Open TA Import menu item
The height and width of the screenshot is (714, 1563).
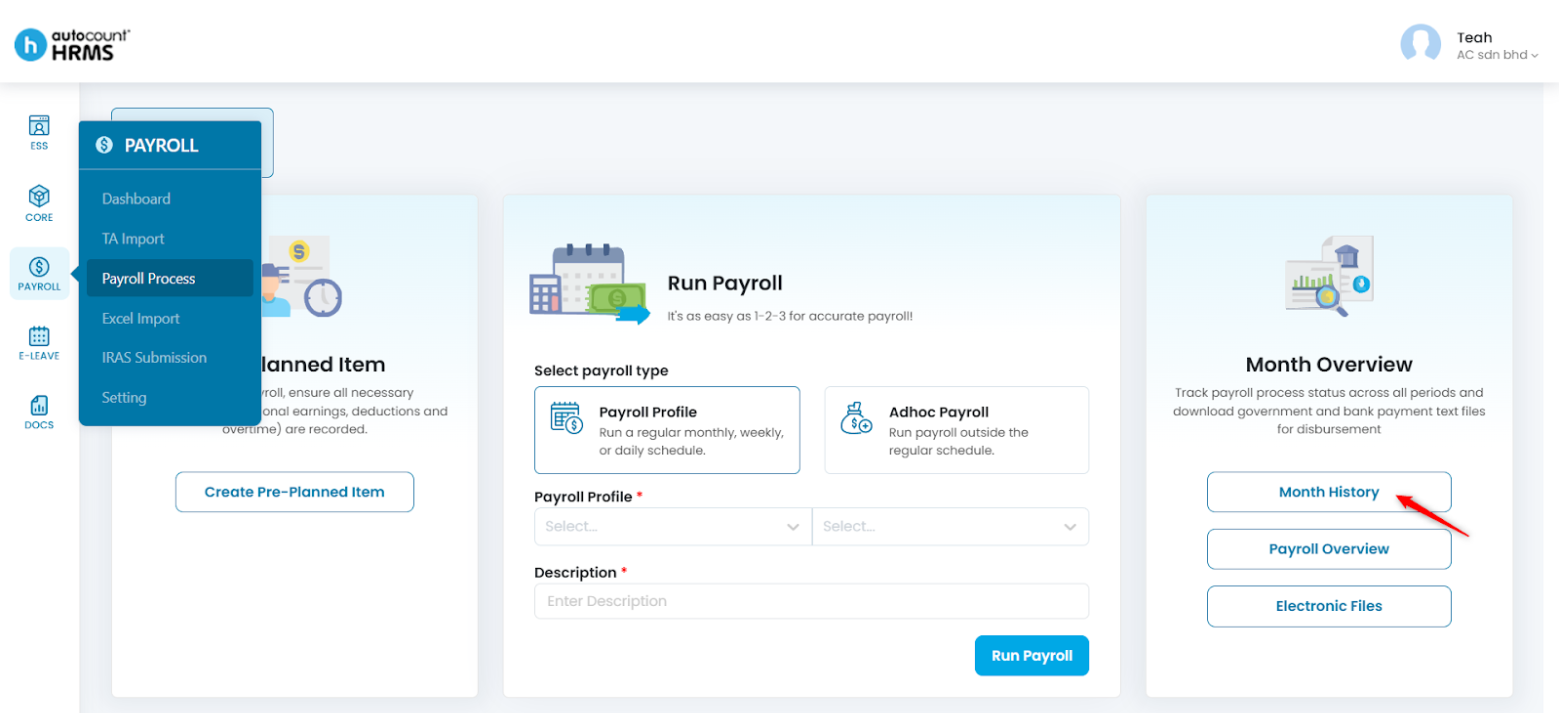click(x=133, y=239)
